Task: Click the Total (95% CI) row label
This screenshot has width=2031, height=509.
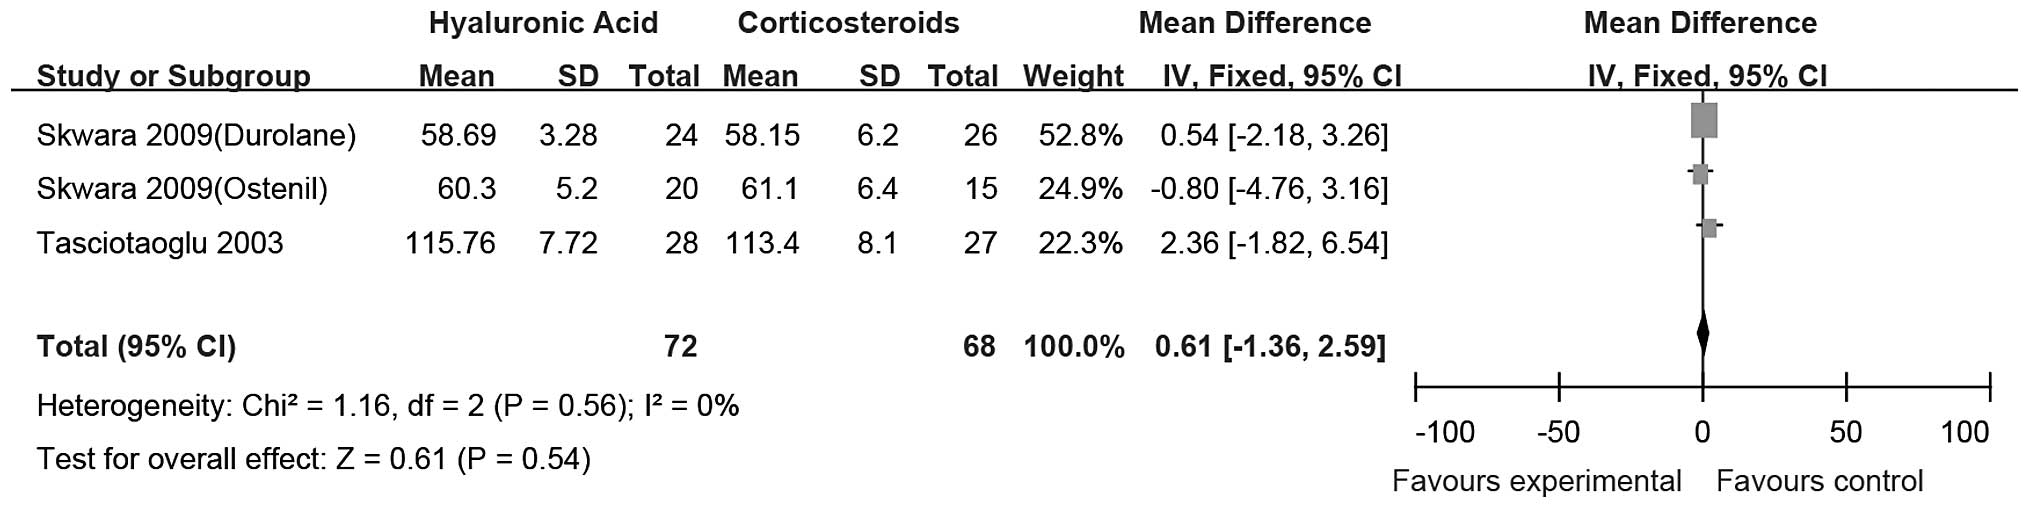Action: 136,346
